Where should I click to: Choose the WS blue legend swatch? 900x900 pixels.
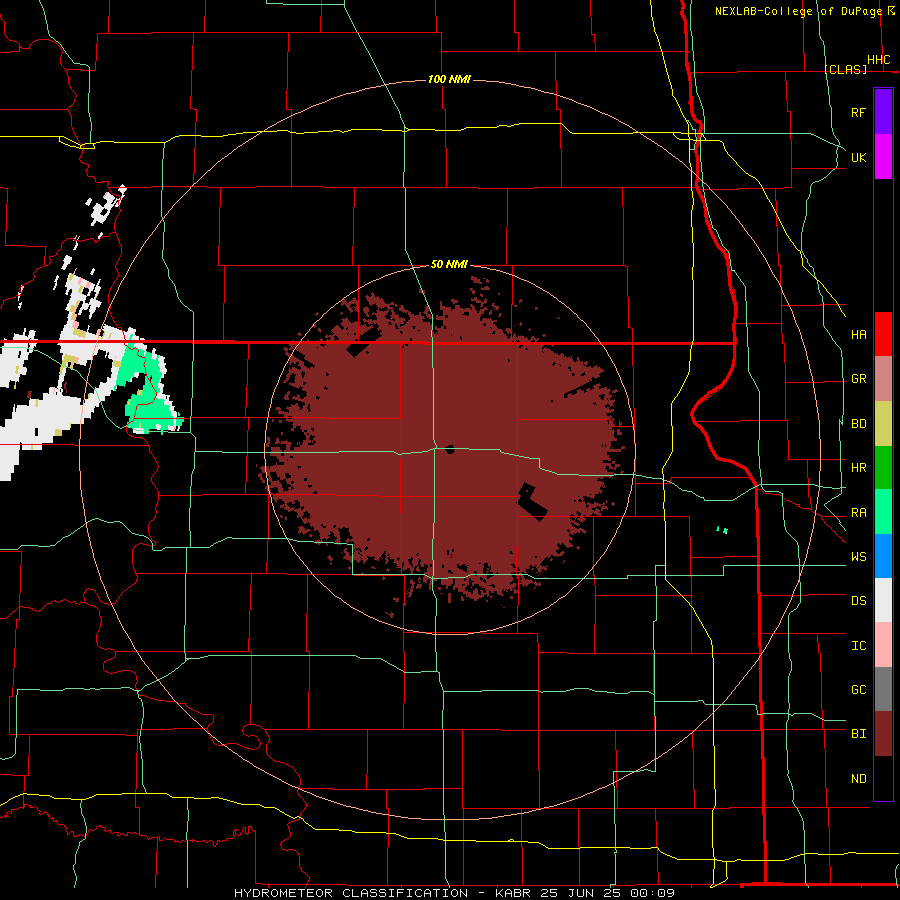click(x=883, y=556)
